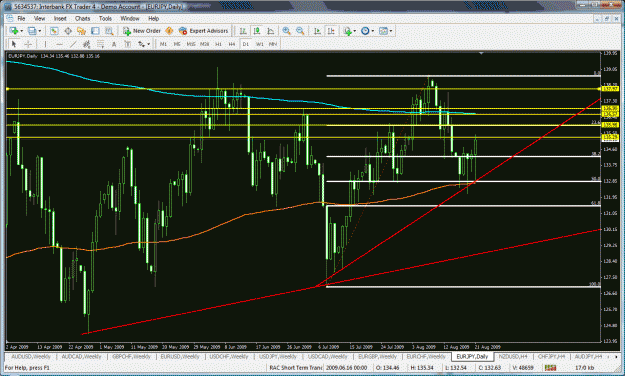This screenshot has width=625, height=376.
Task: Open the View menu
Action: (x=39, y=18)
